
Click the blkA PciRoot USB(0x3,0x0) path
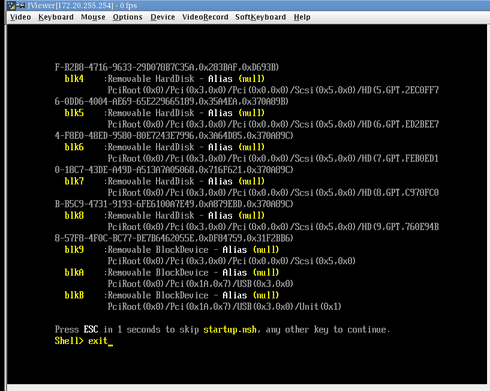200,284
